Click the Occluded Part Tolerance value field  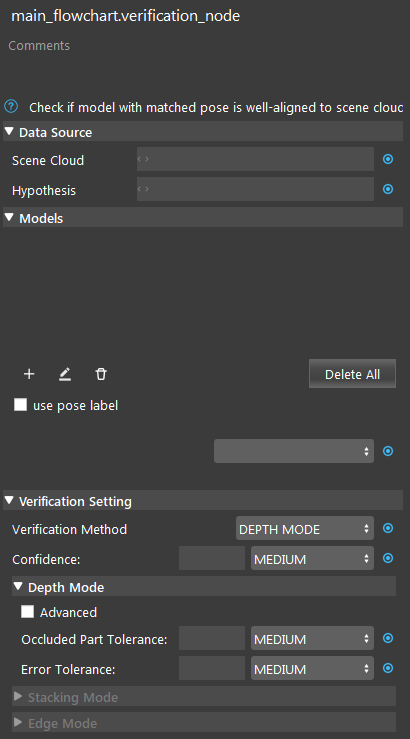click(212, 638)
